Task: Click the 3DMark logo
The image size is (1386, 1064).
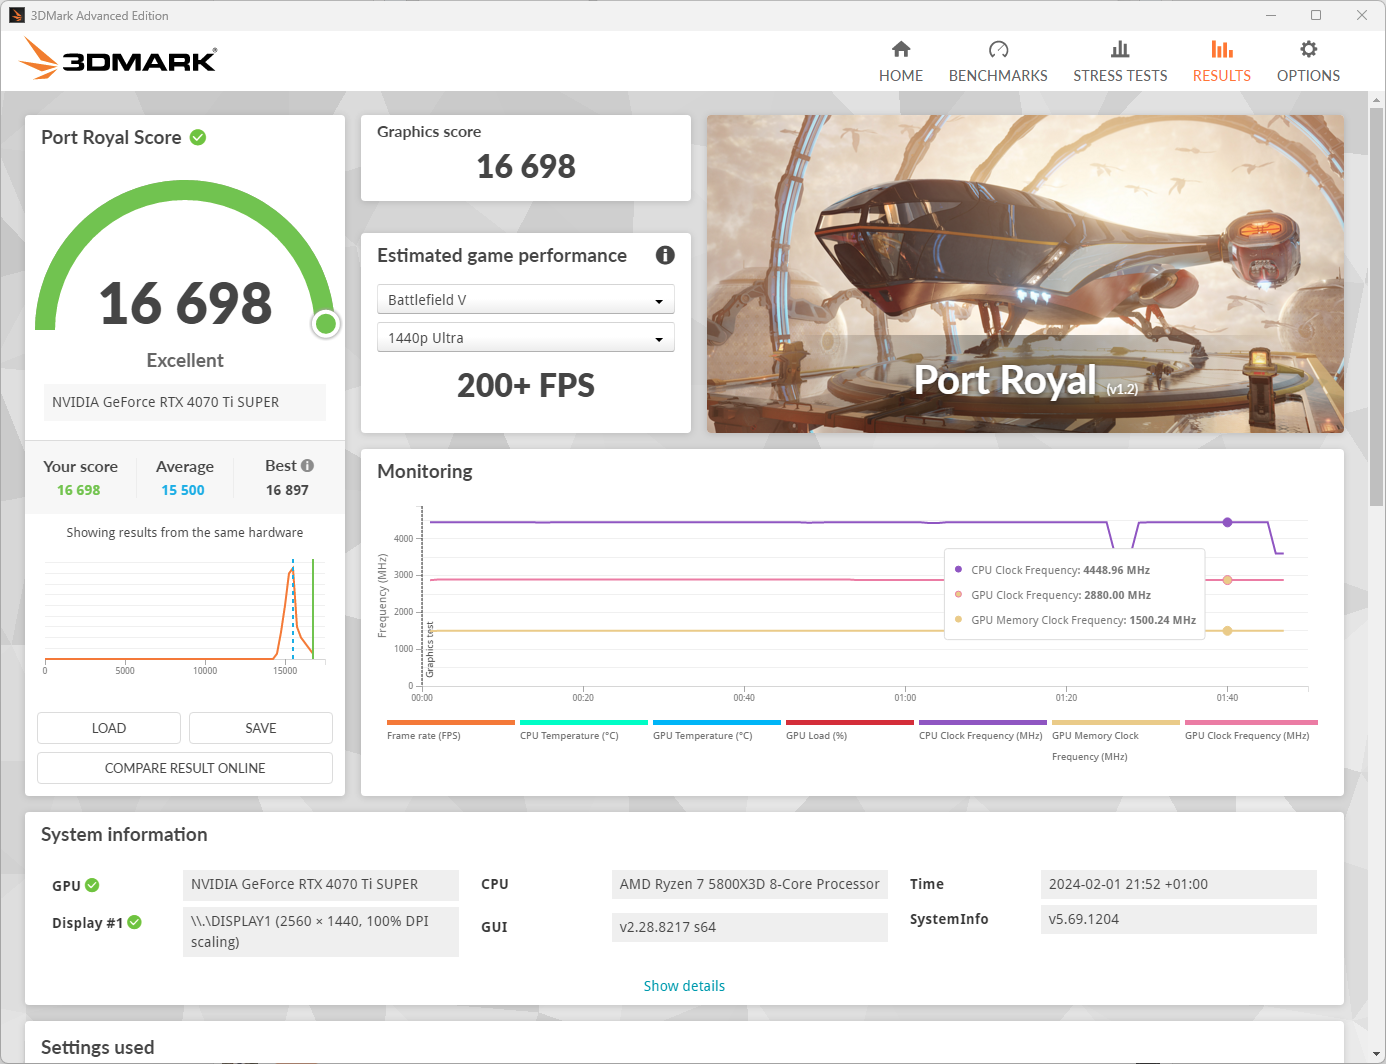Action: pyautogui.click(x=118, y=58)
